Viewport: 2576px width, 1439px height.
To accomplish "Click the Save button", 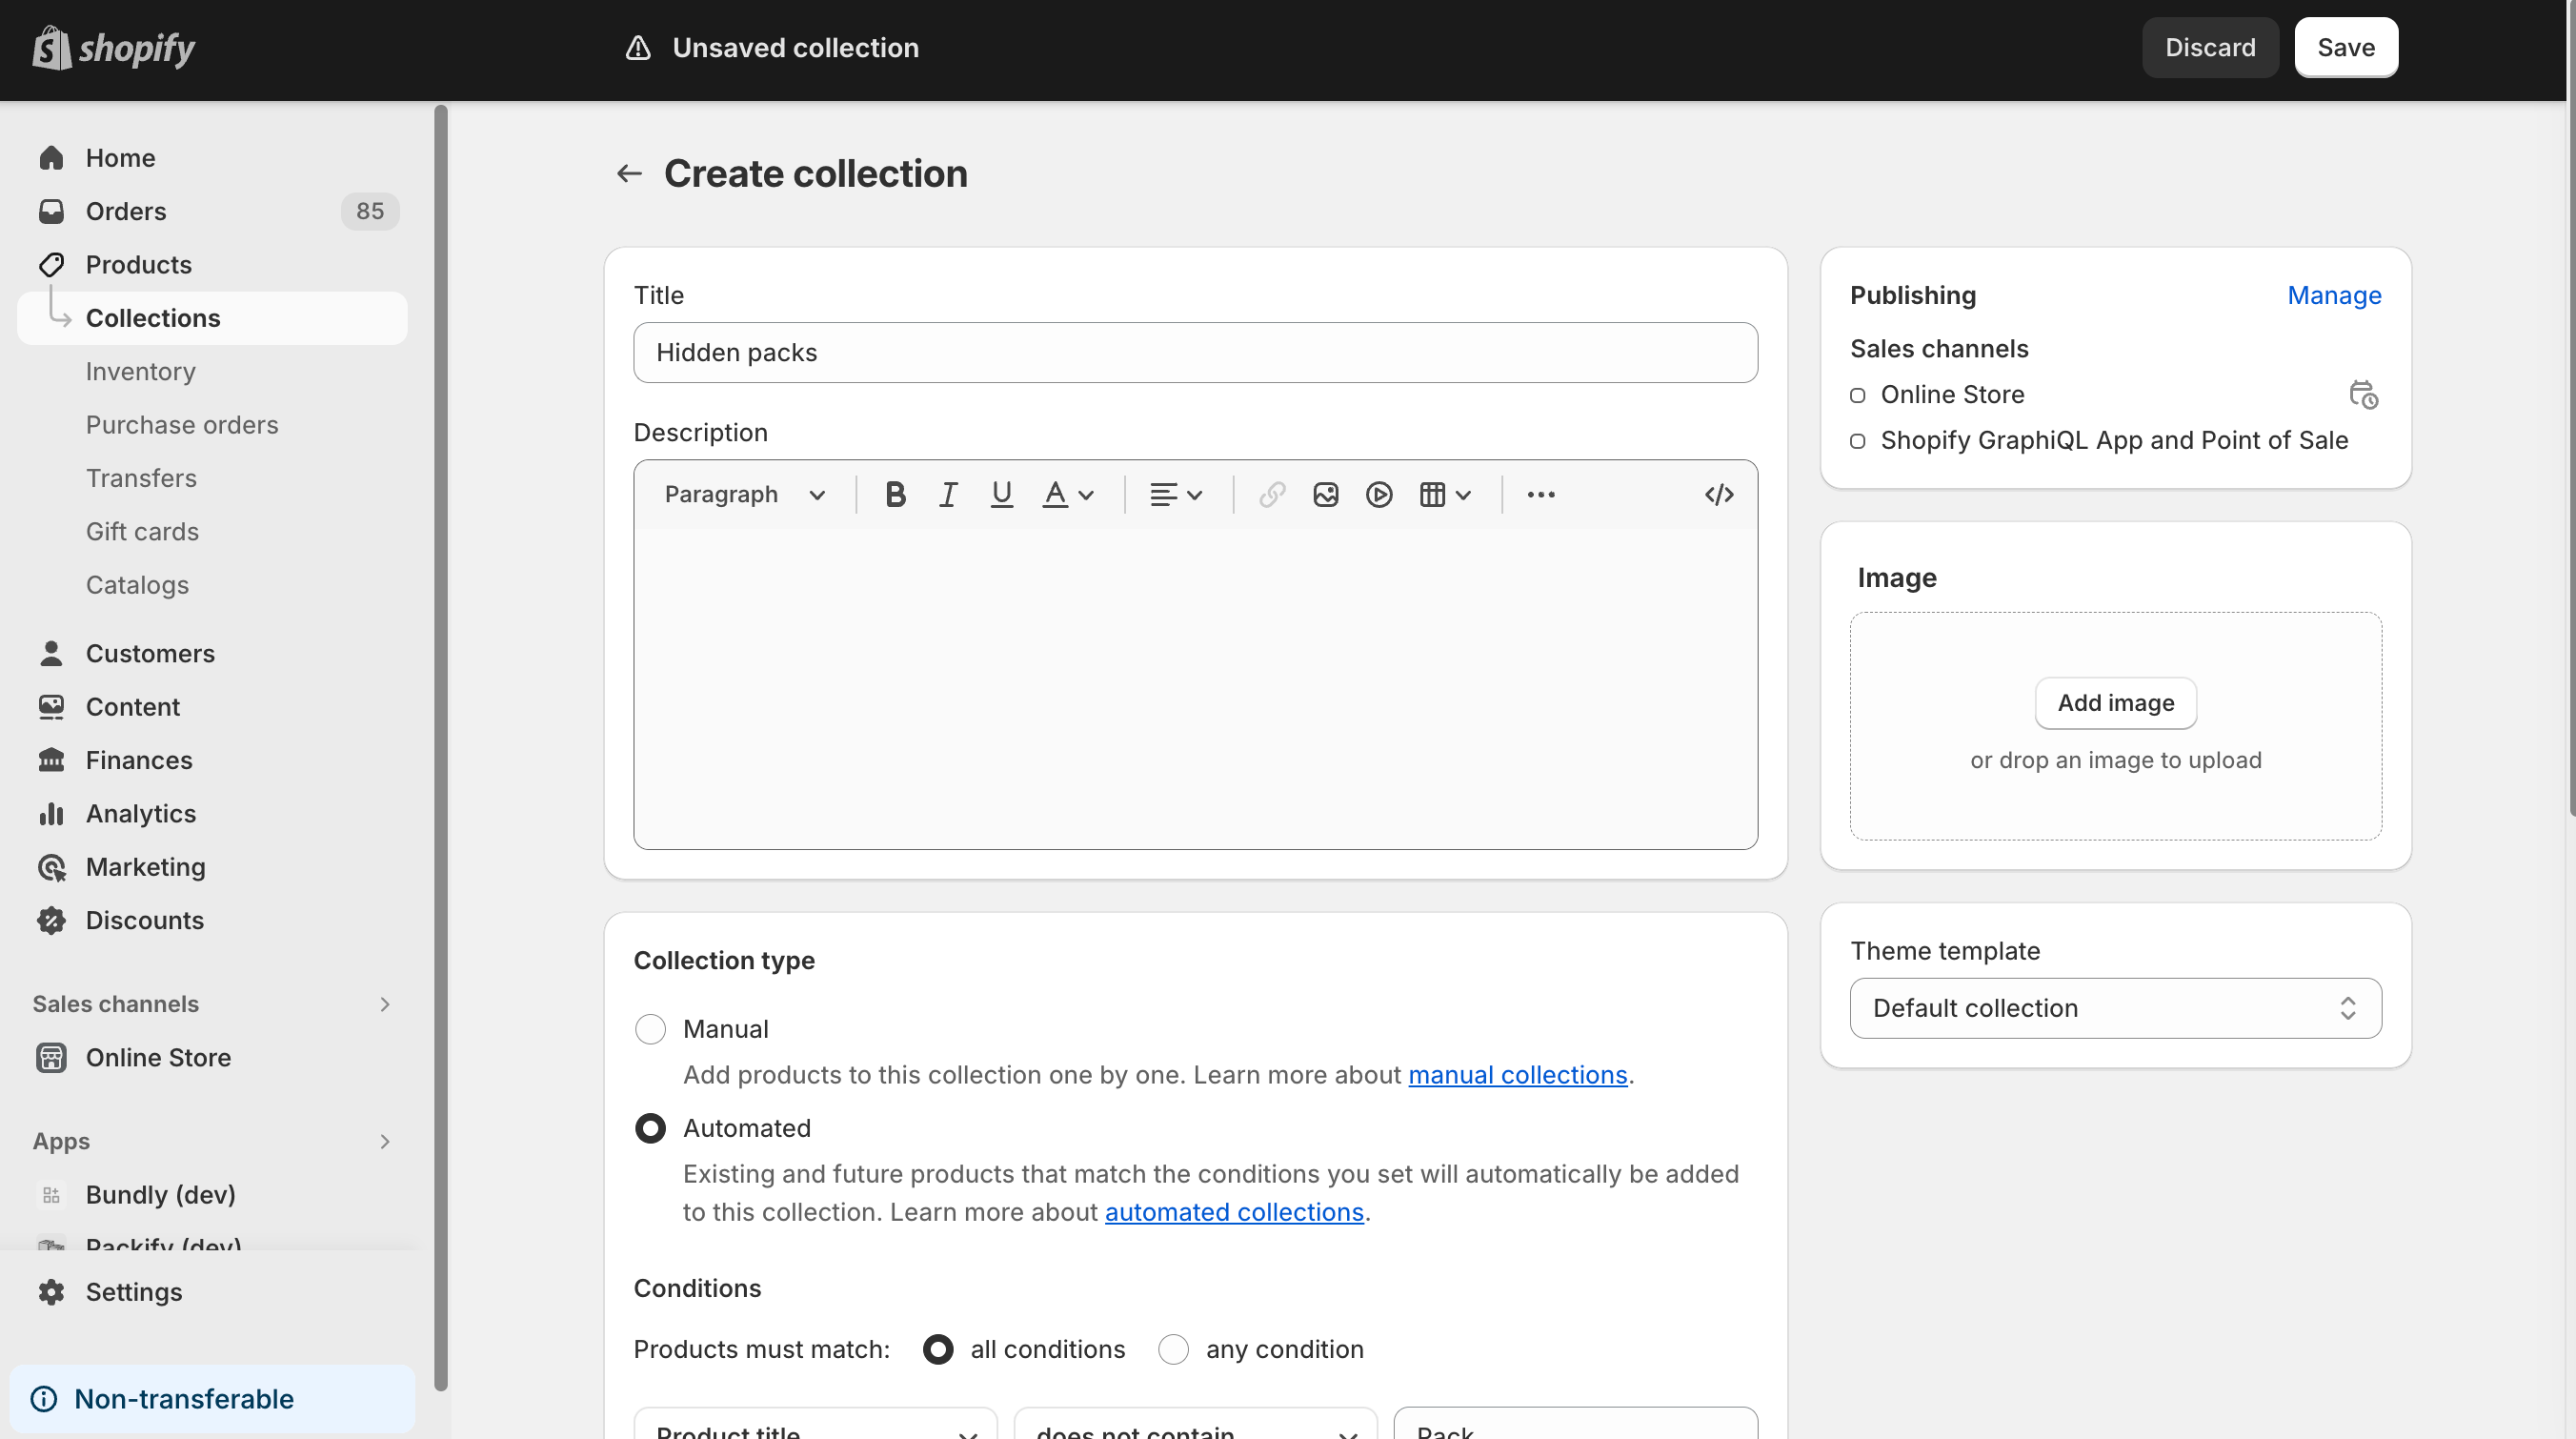I will pos(2345,47).
